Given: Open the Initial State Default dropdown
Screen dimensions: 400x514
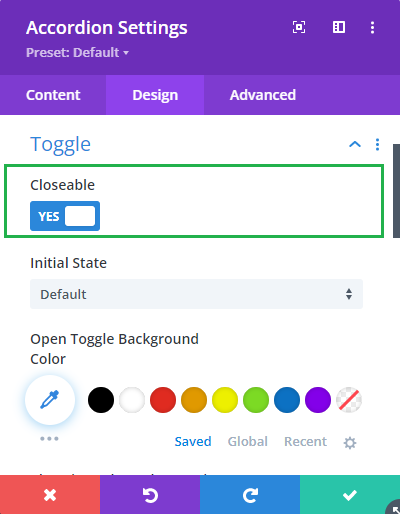Looking at the screenshot, I should 196,294.
